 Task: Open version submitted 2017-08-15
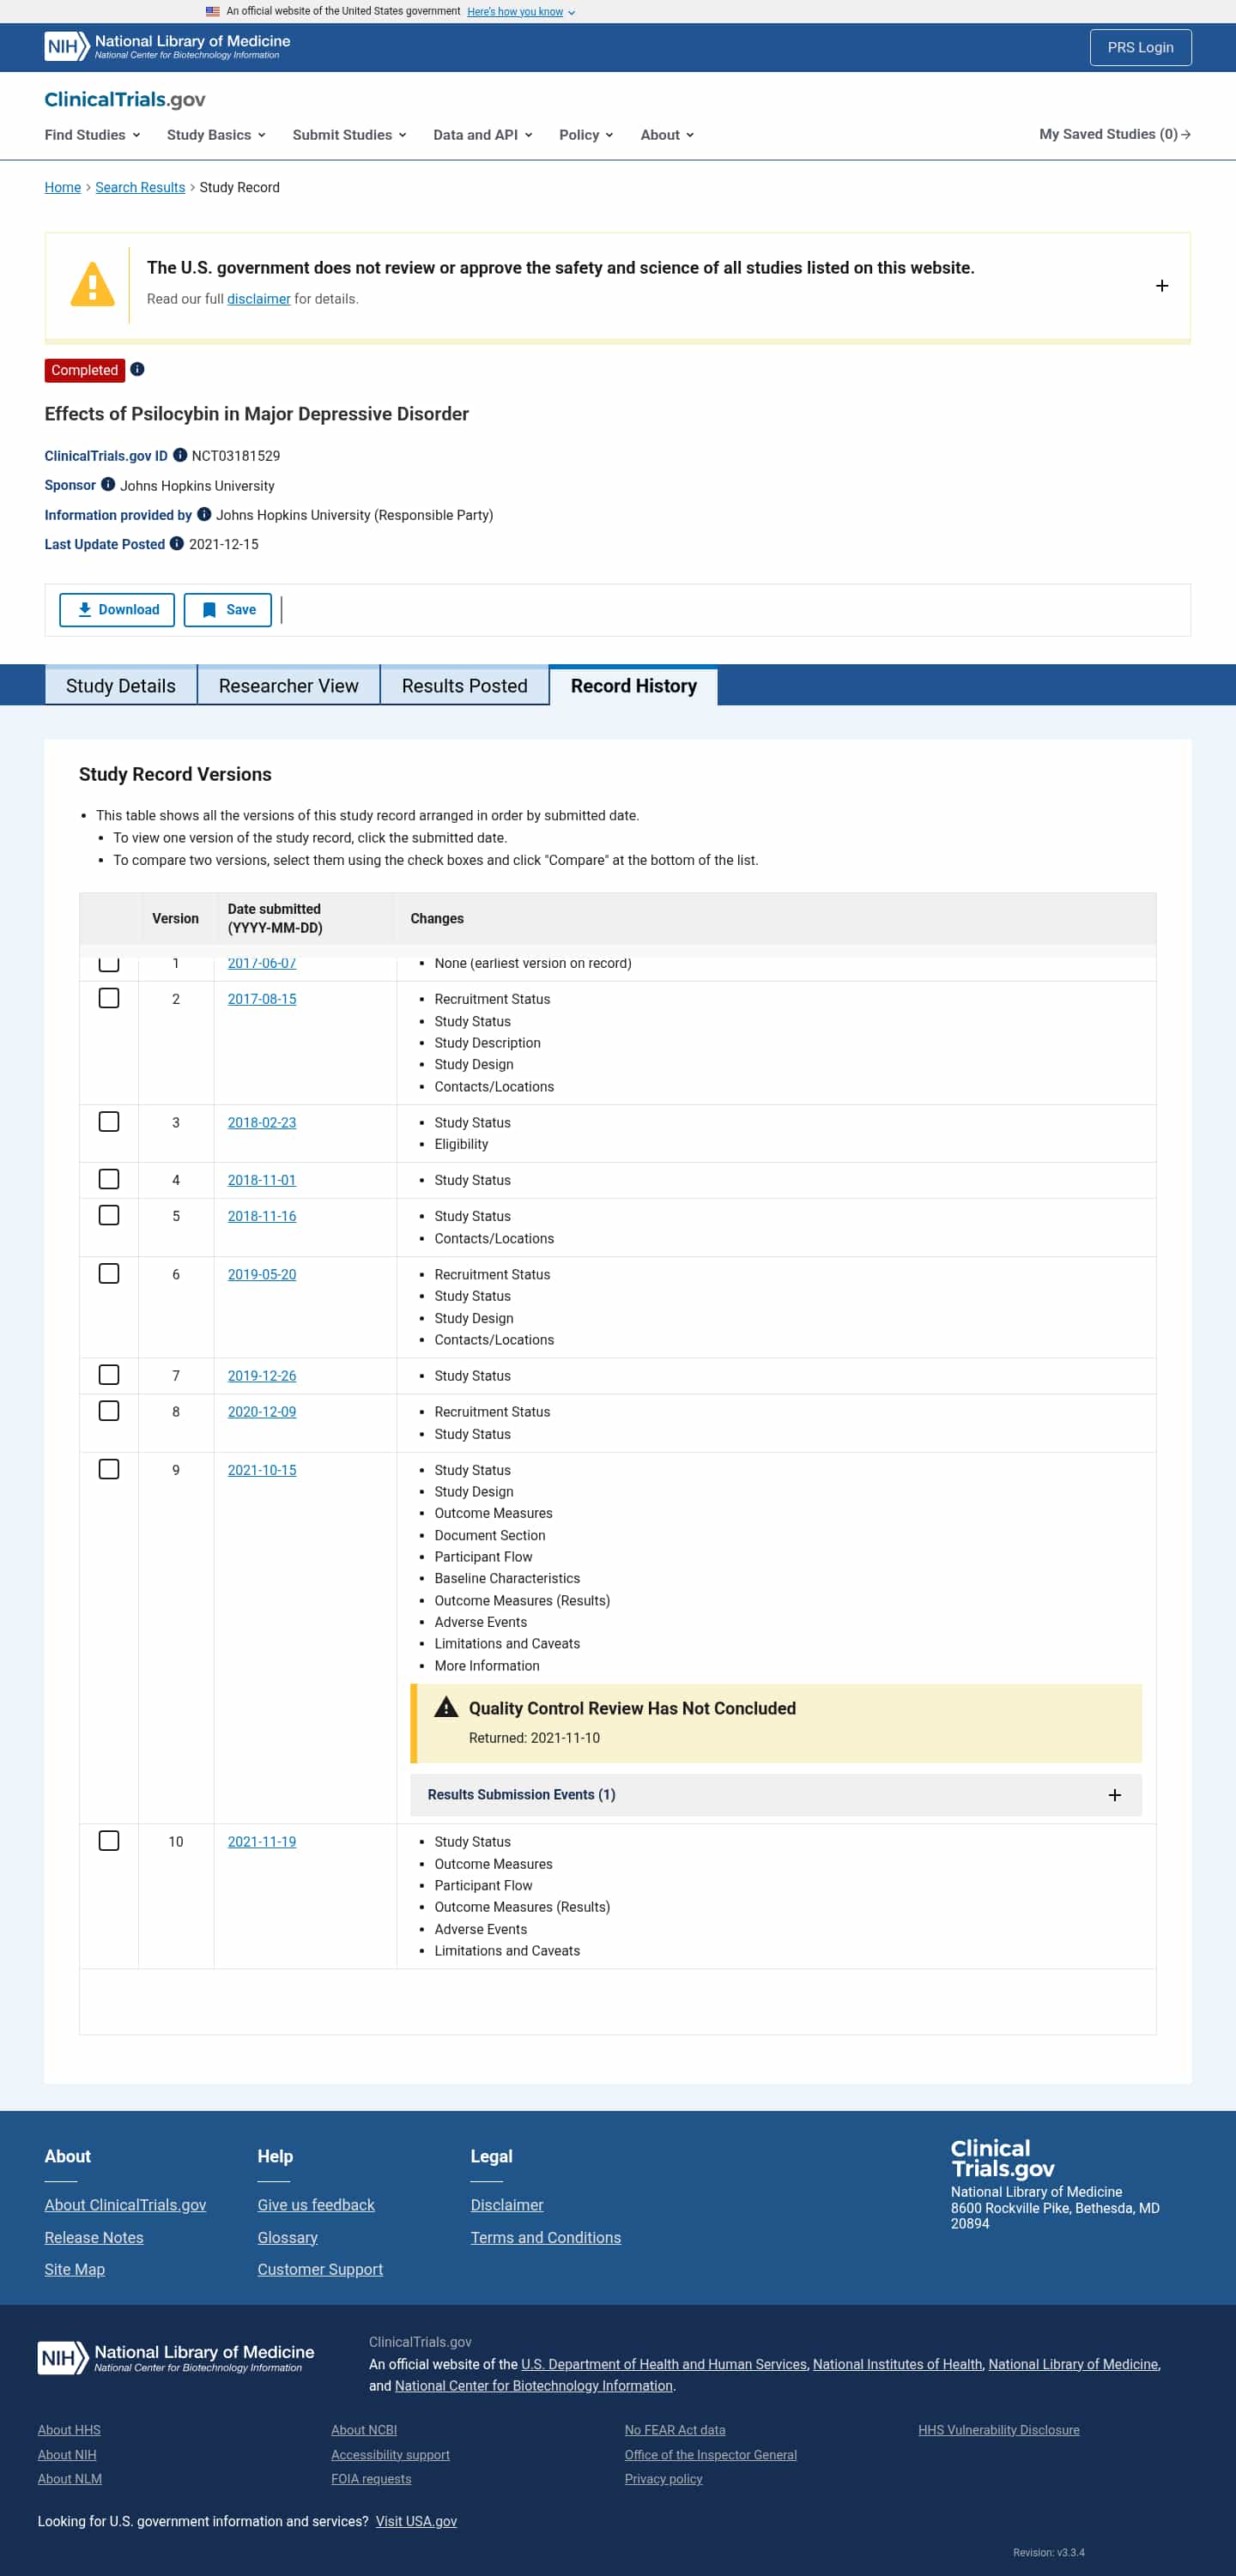tap(262, 999)
